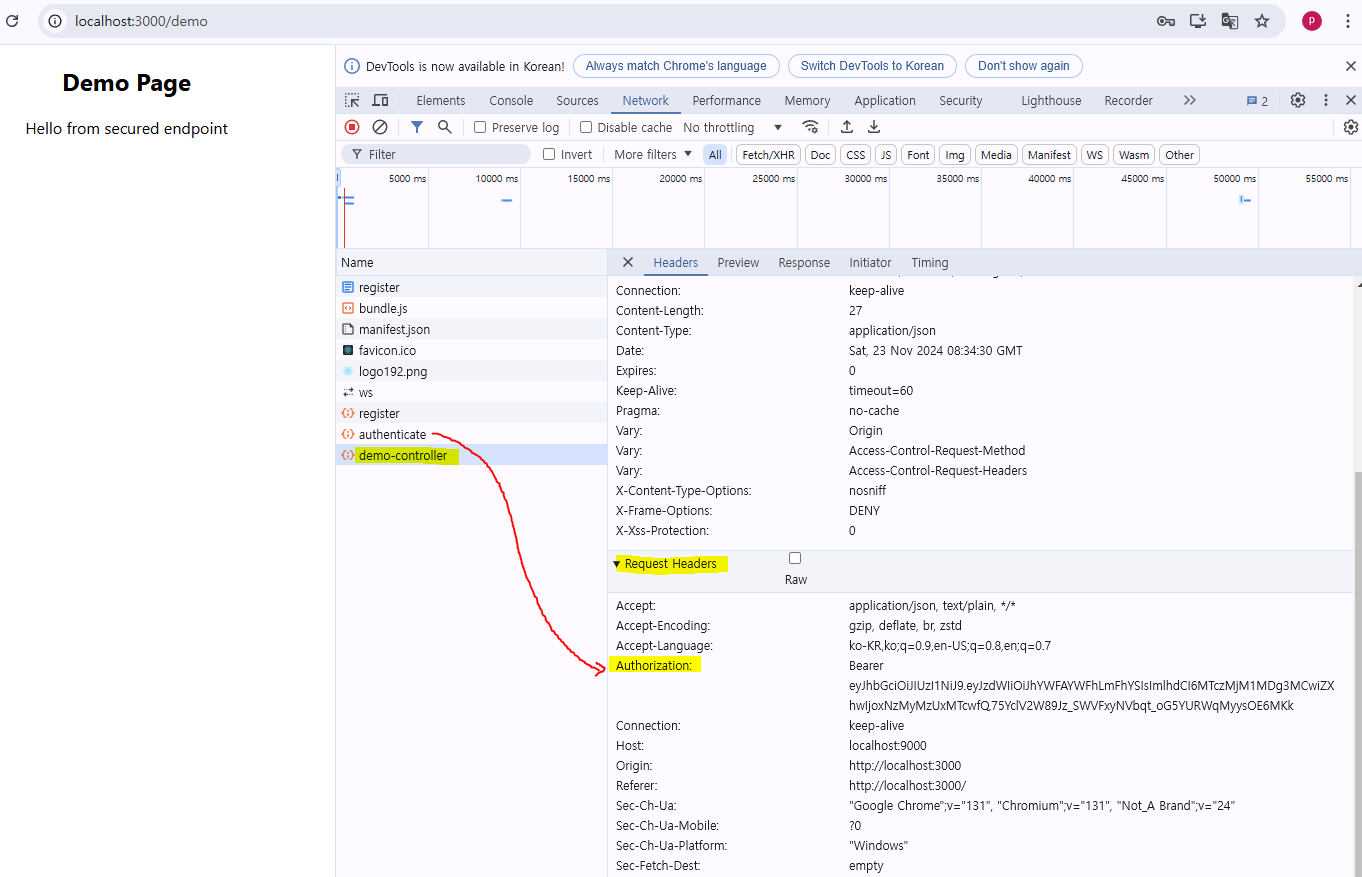Select the All request type filter

[715, 154]
